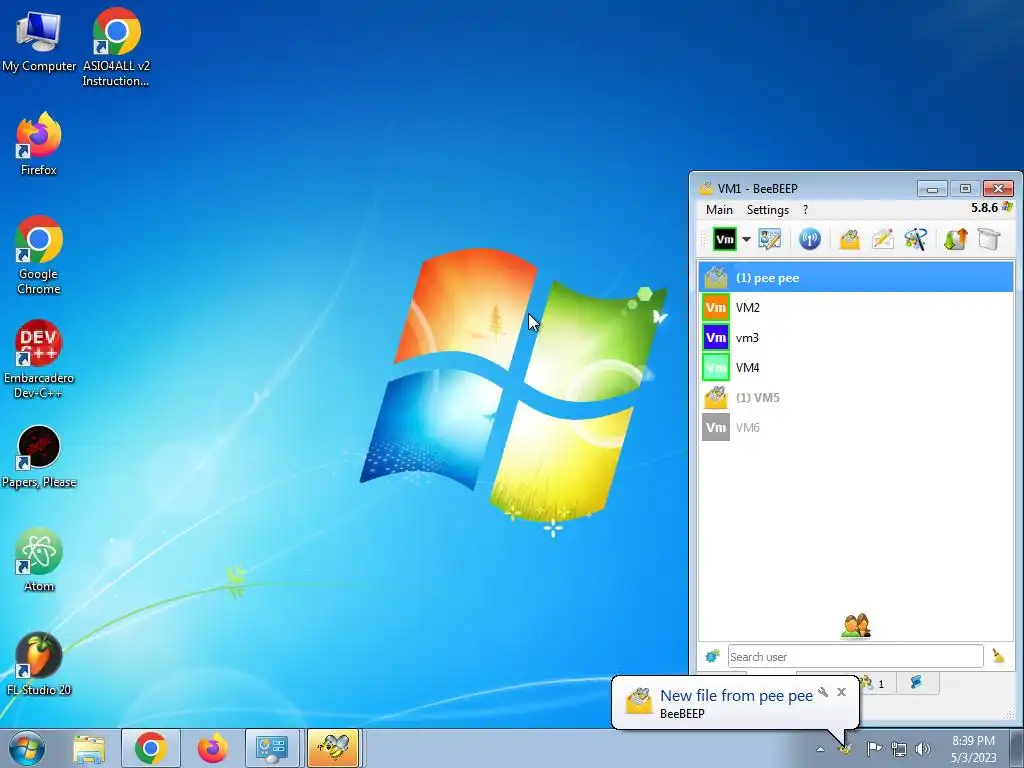Open the edit profile icon in BeeBEEP toolbar
This screenshot has width=1024, height=768.
click(x=770, y=239)
